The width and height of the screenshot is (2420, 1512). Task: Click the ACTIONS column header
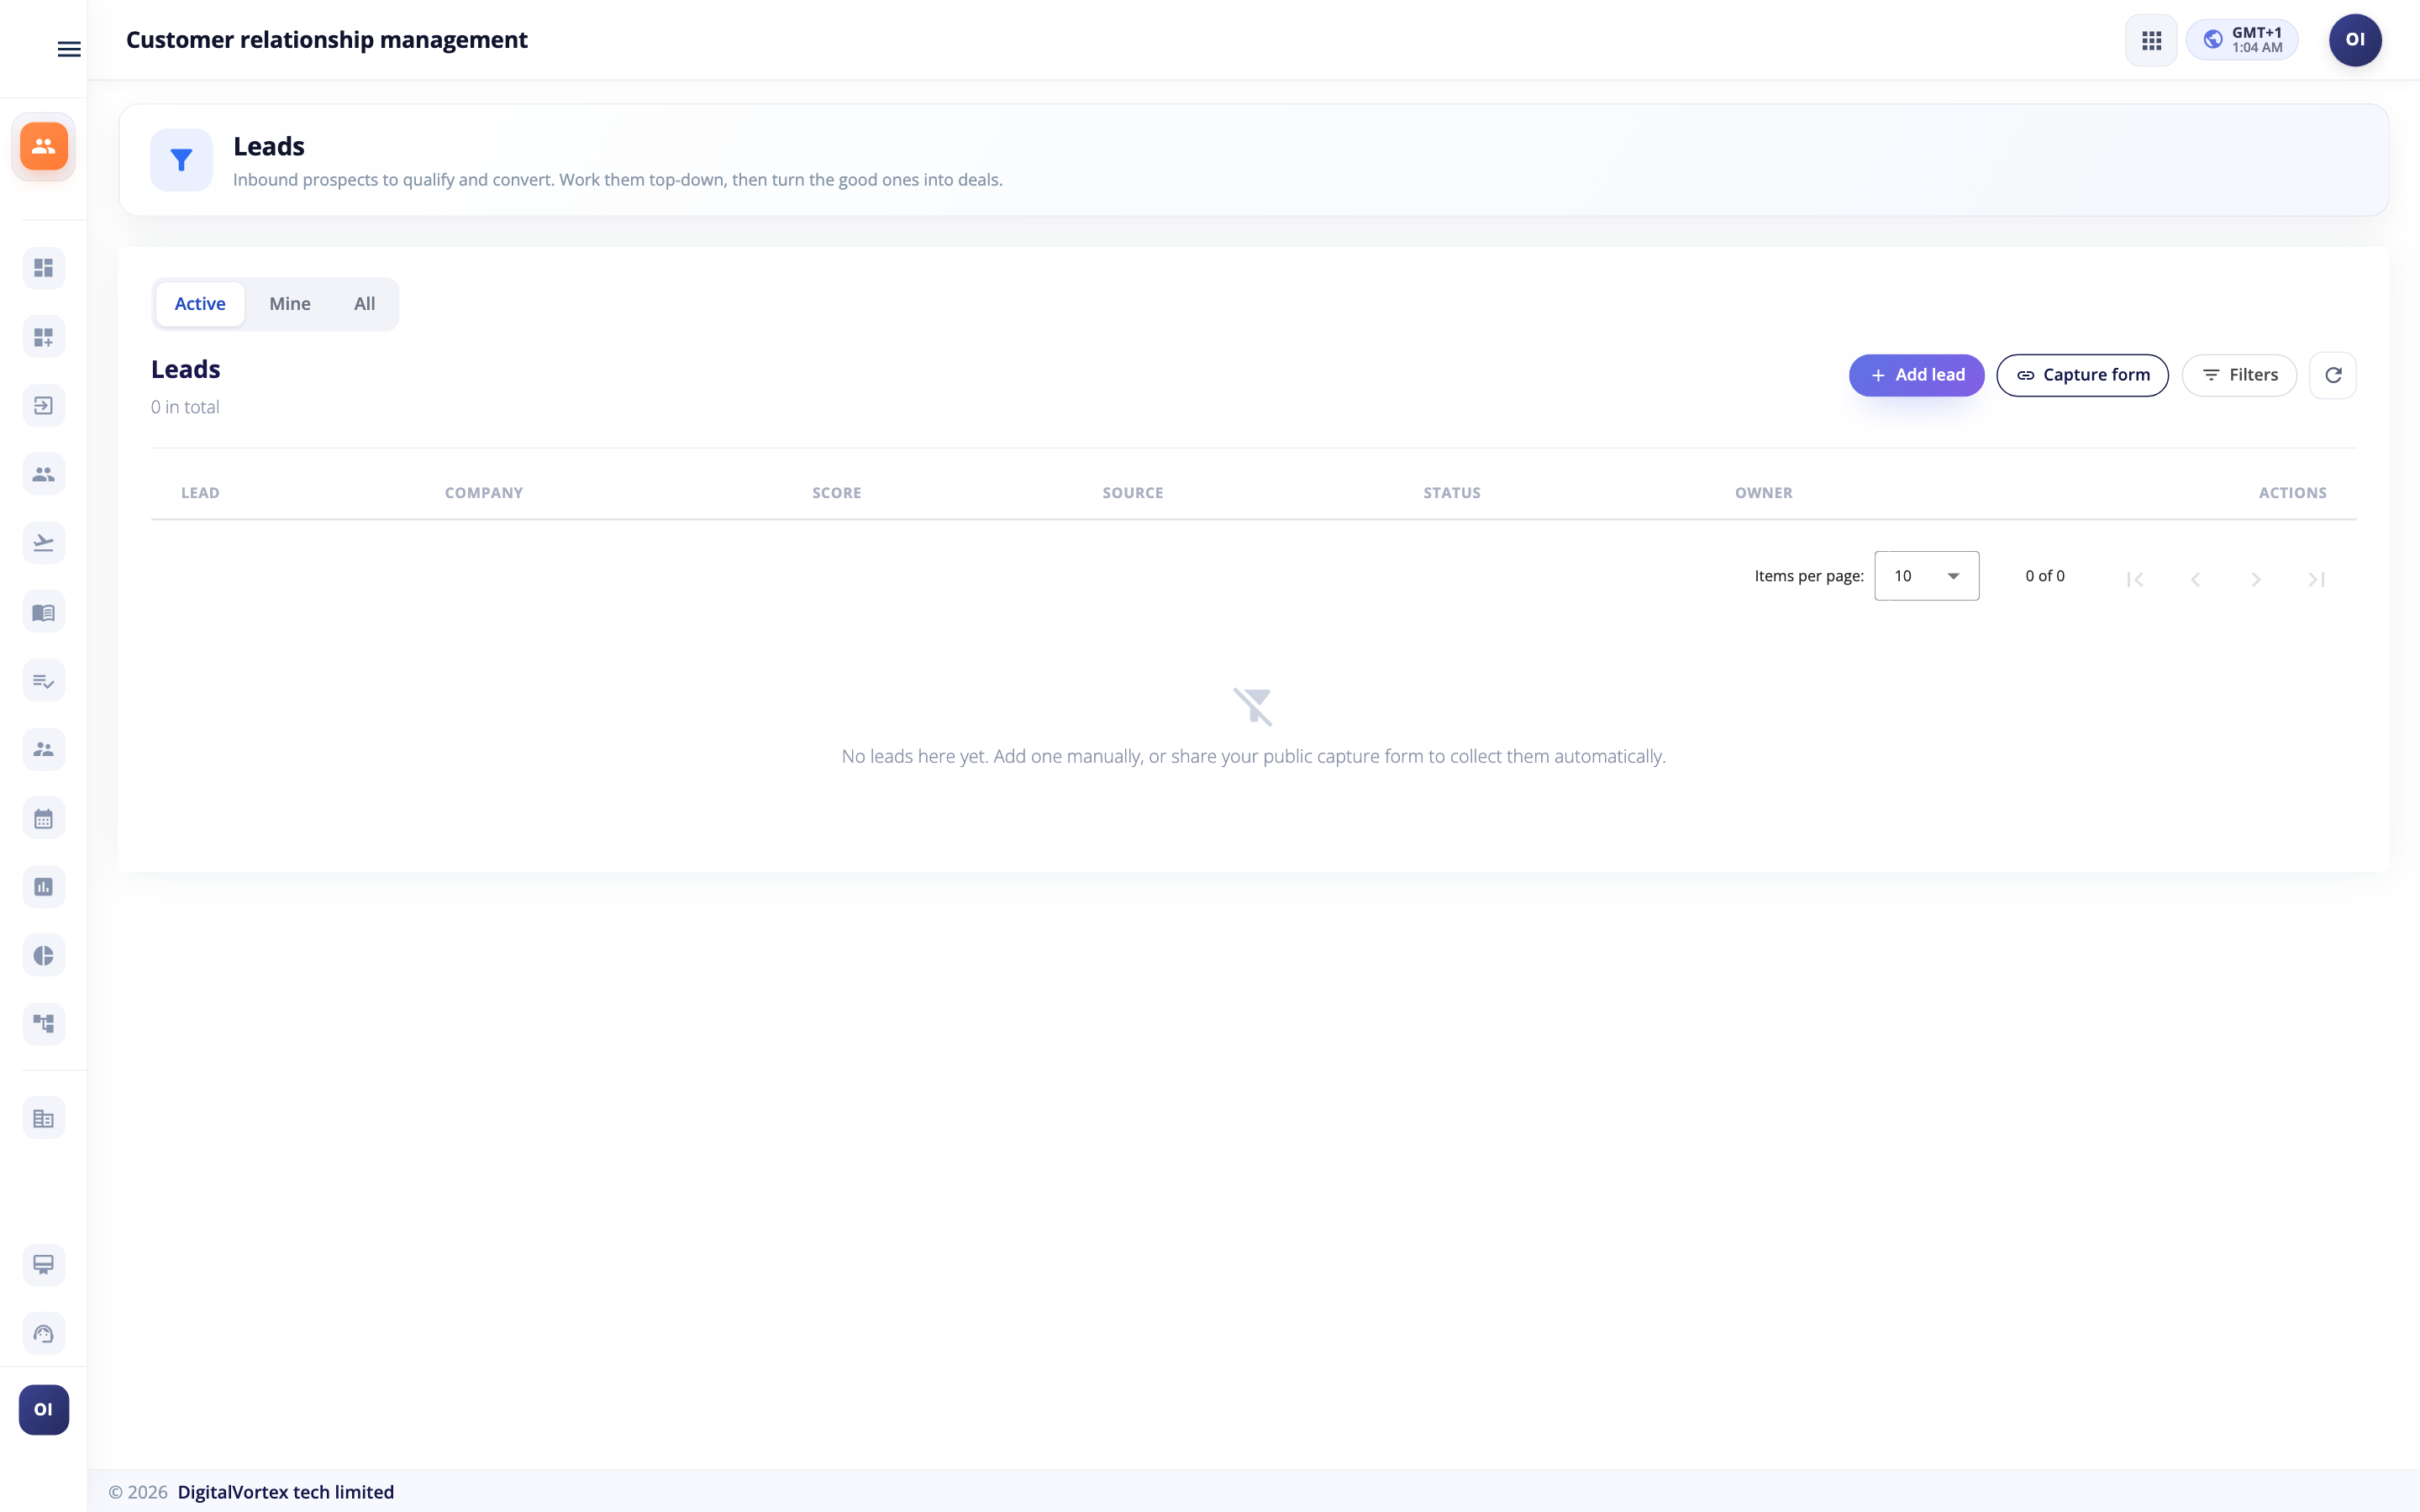[2292, 493]
